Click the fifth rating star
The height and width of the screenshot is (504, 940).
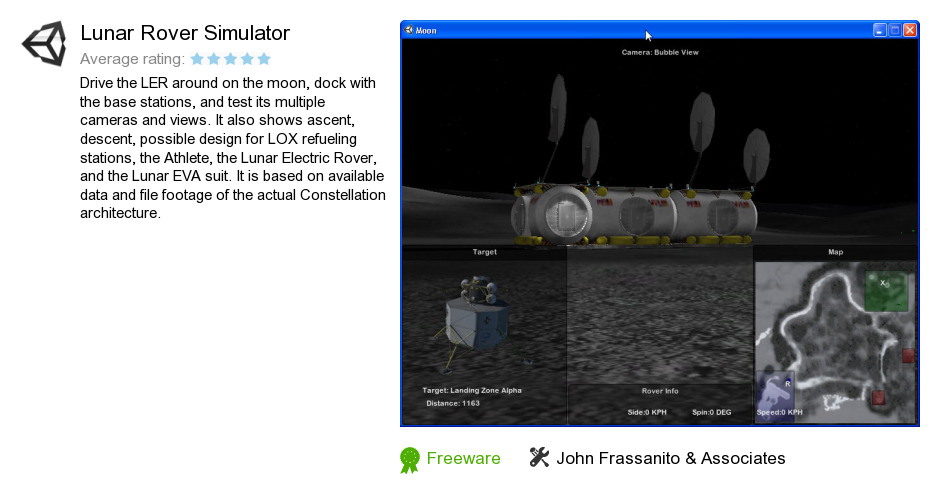(264, 59)
